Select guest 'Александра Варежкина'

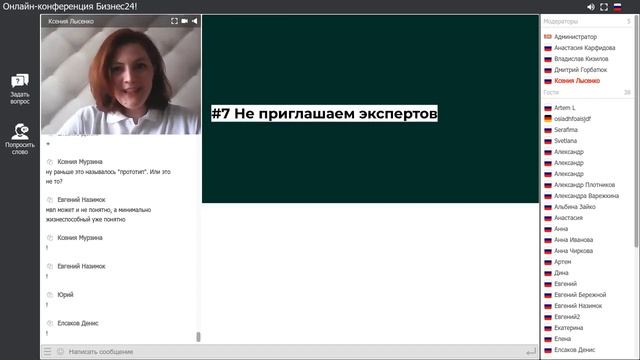tap(586, 196)
